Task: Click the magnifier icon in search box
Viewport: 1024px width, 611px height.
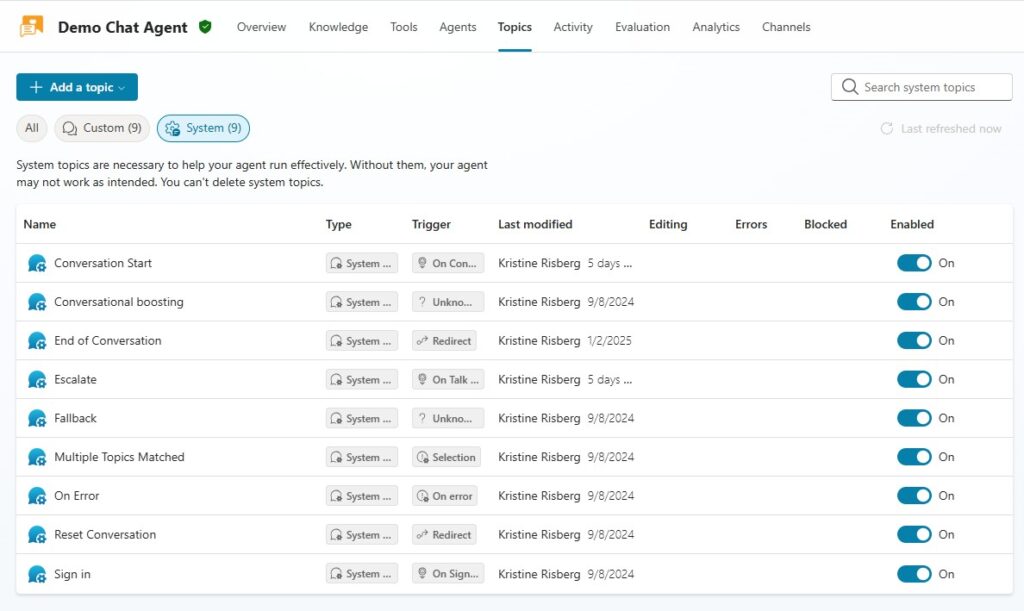Action: click(850, 87)
